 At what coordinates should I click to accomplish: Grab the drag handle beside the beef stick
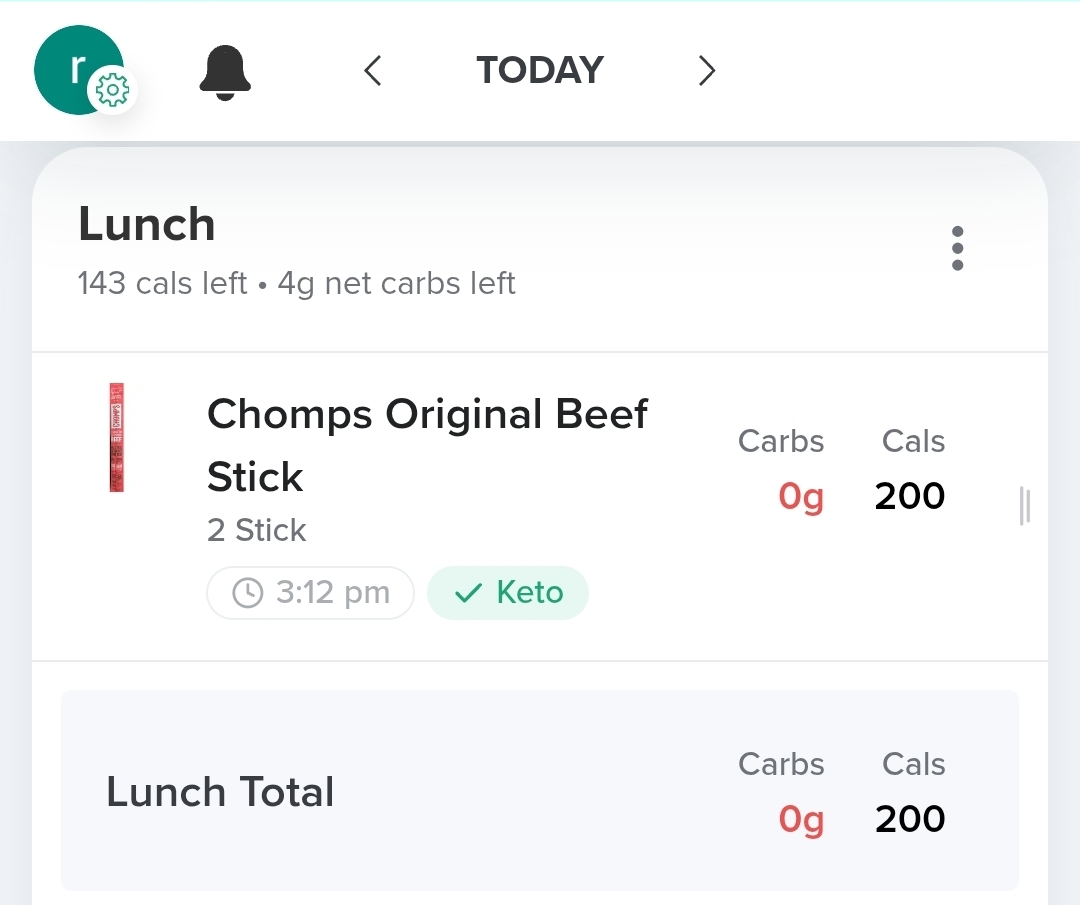[x=1024, y=506]
